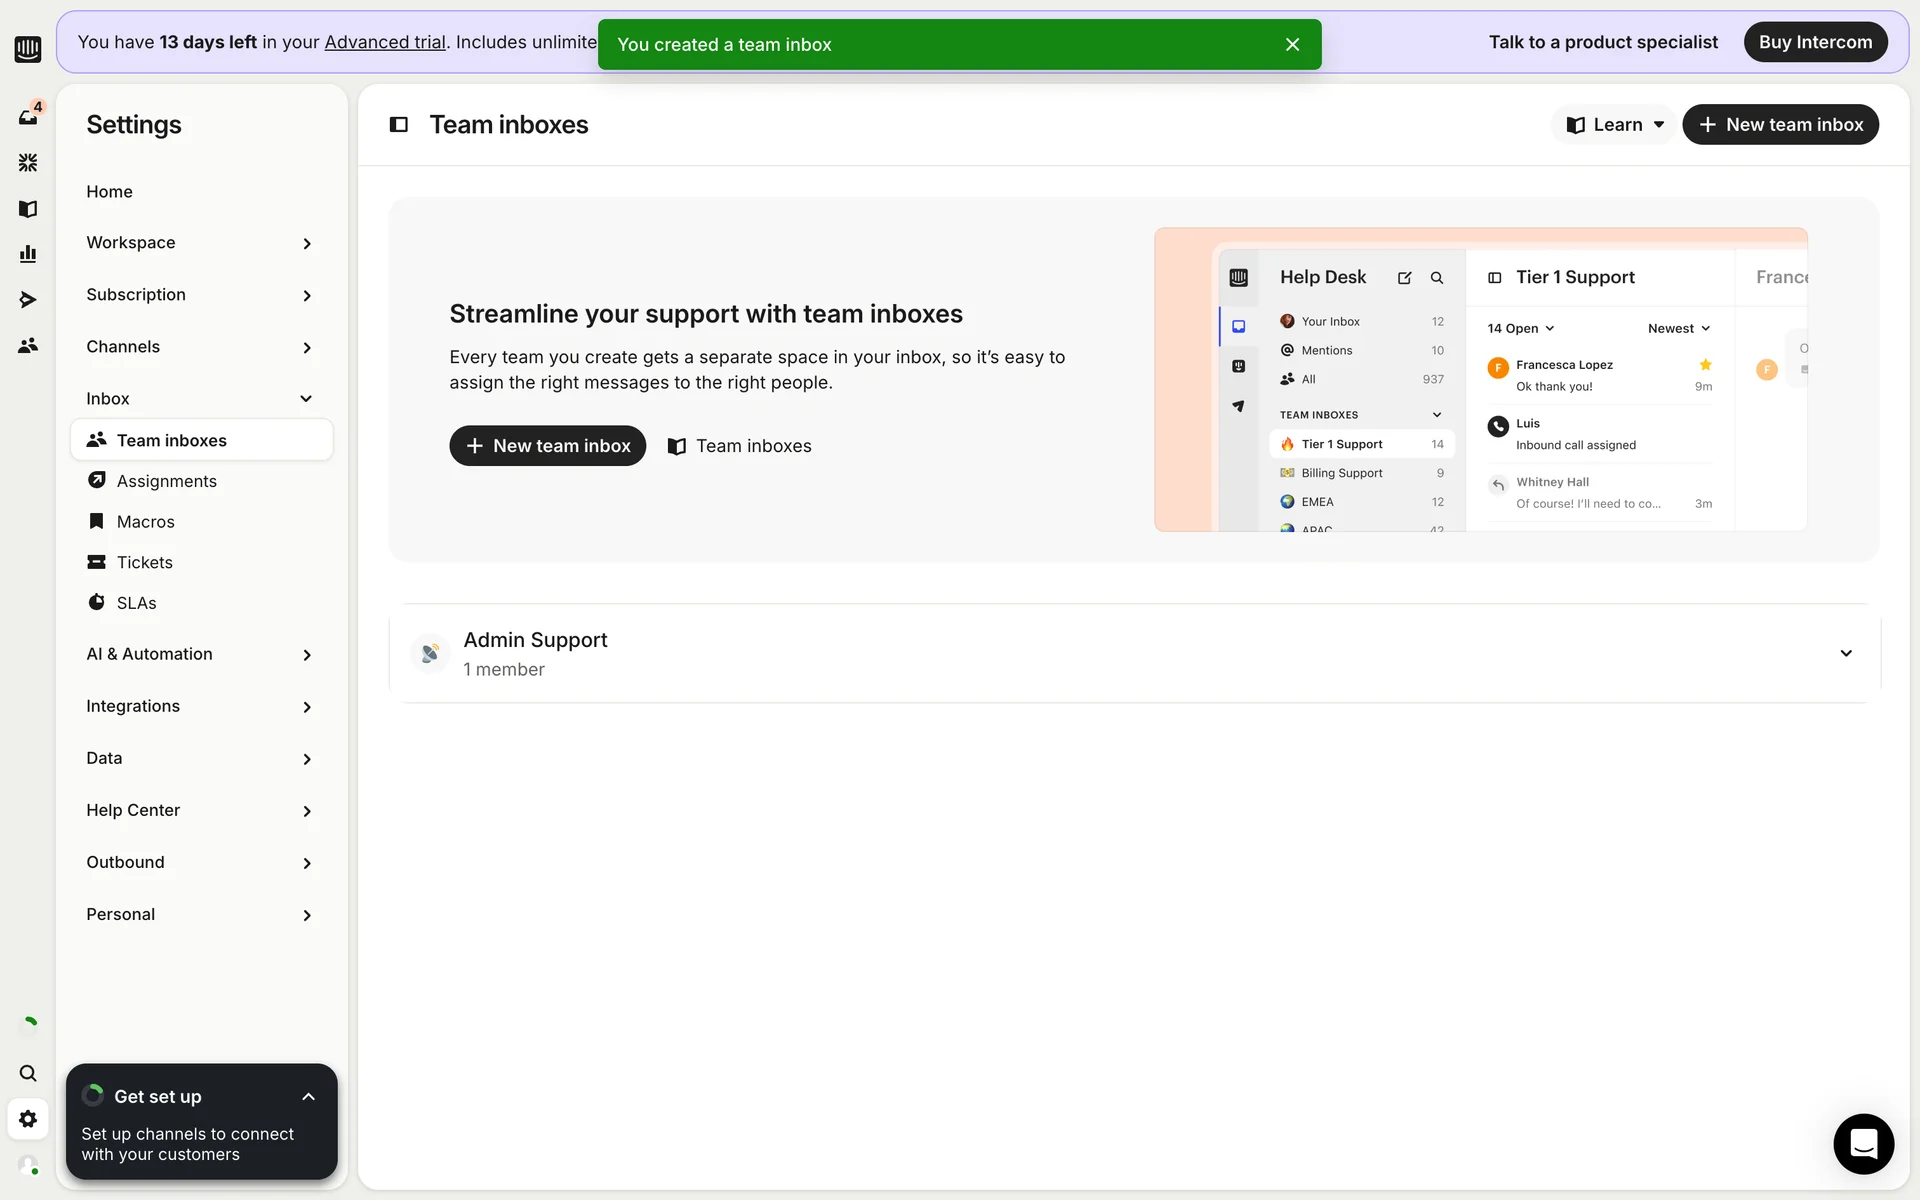Expand the Admin Support inbox row

coord(1845,654)
